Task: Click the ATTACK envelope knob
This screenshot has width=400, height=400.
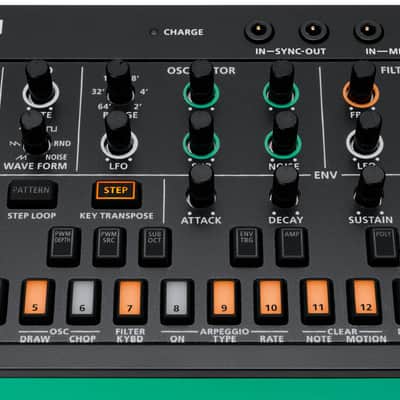Action: coord(201,187)
